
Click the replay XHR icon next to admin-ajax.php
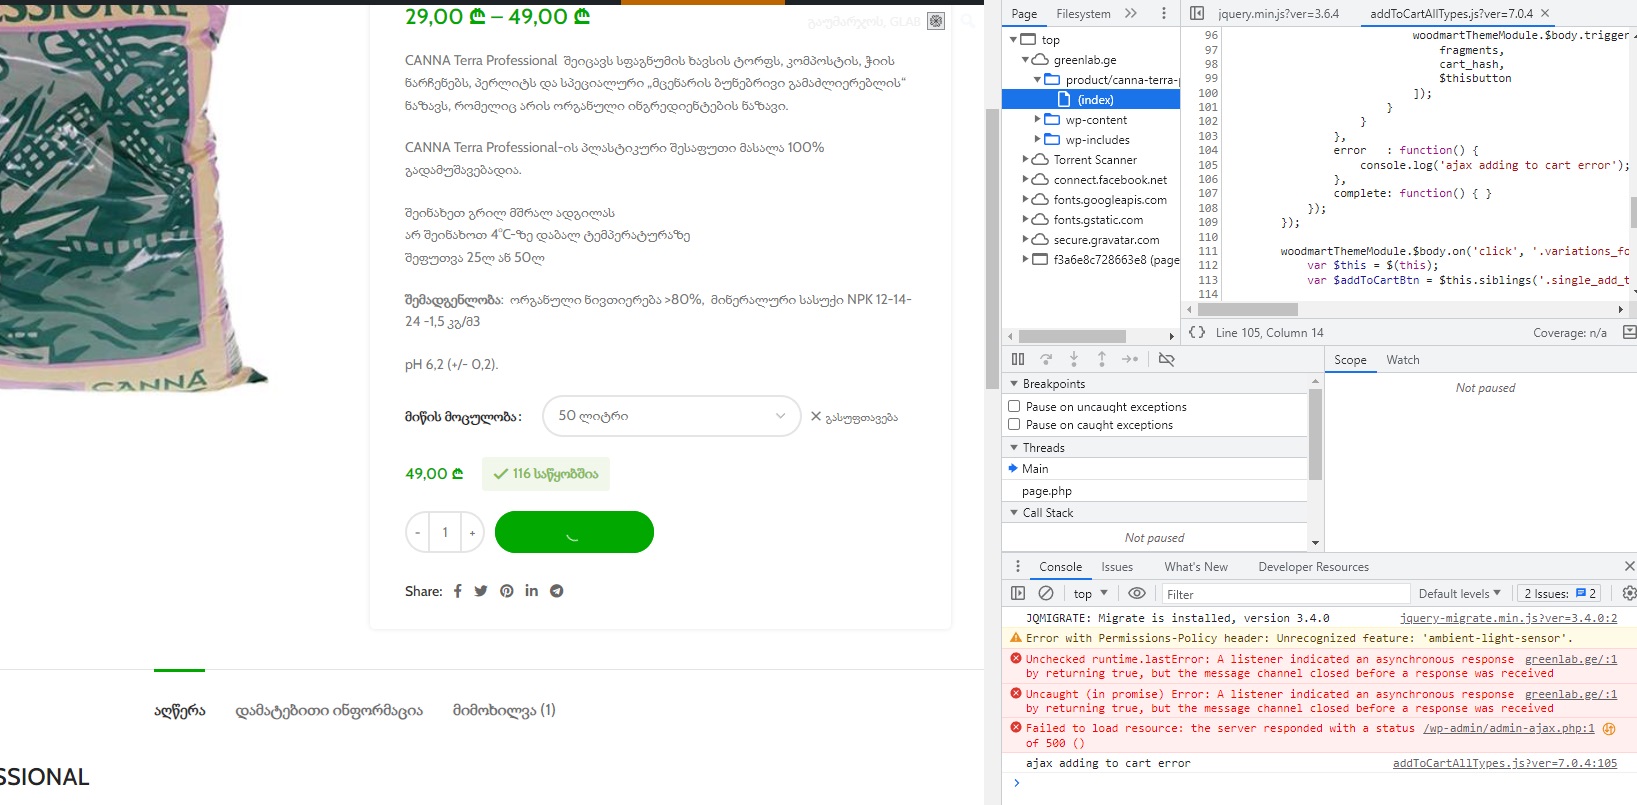click(x=1609, y=729)
